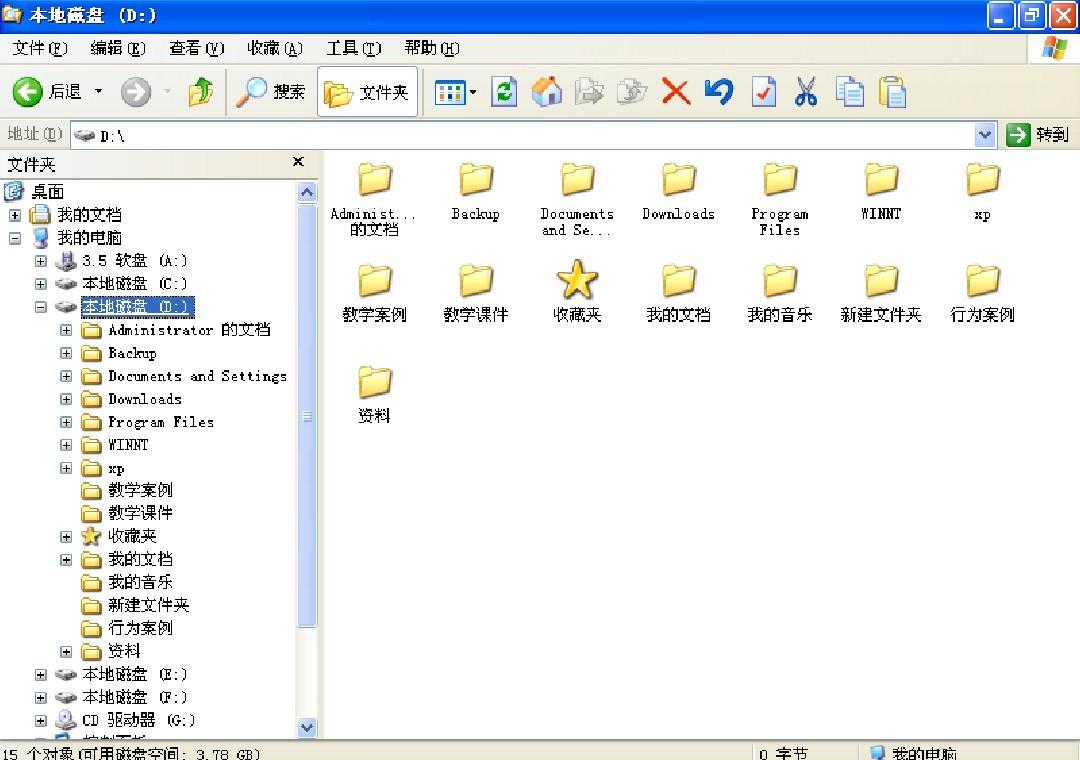Select Documents and Se... folder icon
This screenshot has height=760, width=1080.
point(577,181)
